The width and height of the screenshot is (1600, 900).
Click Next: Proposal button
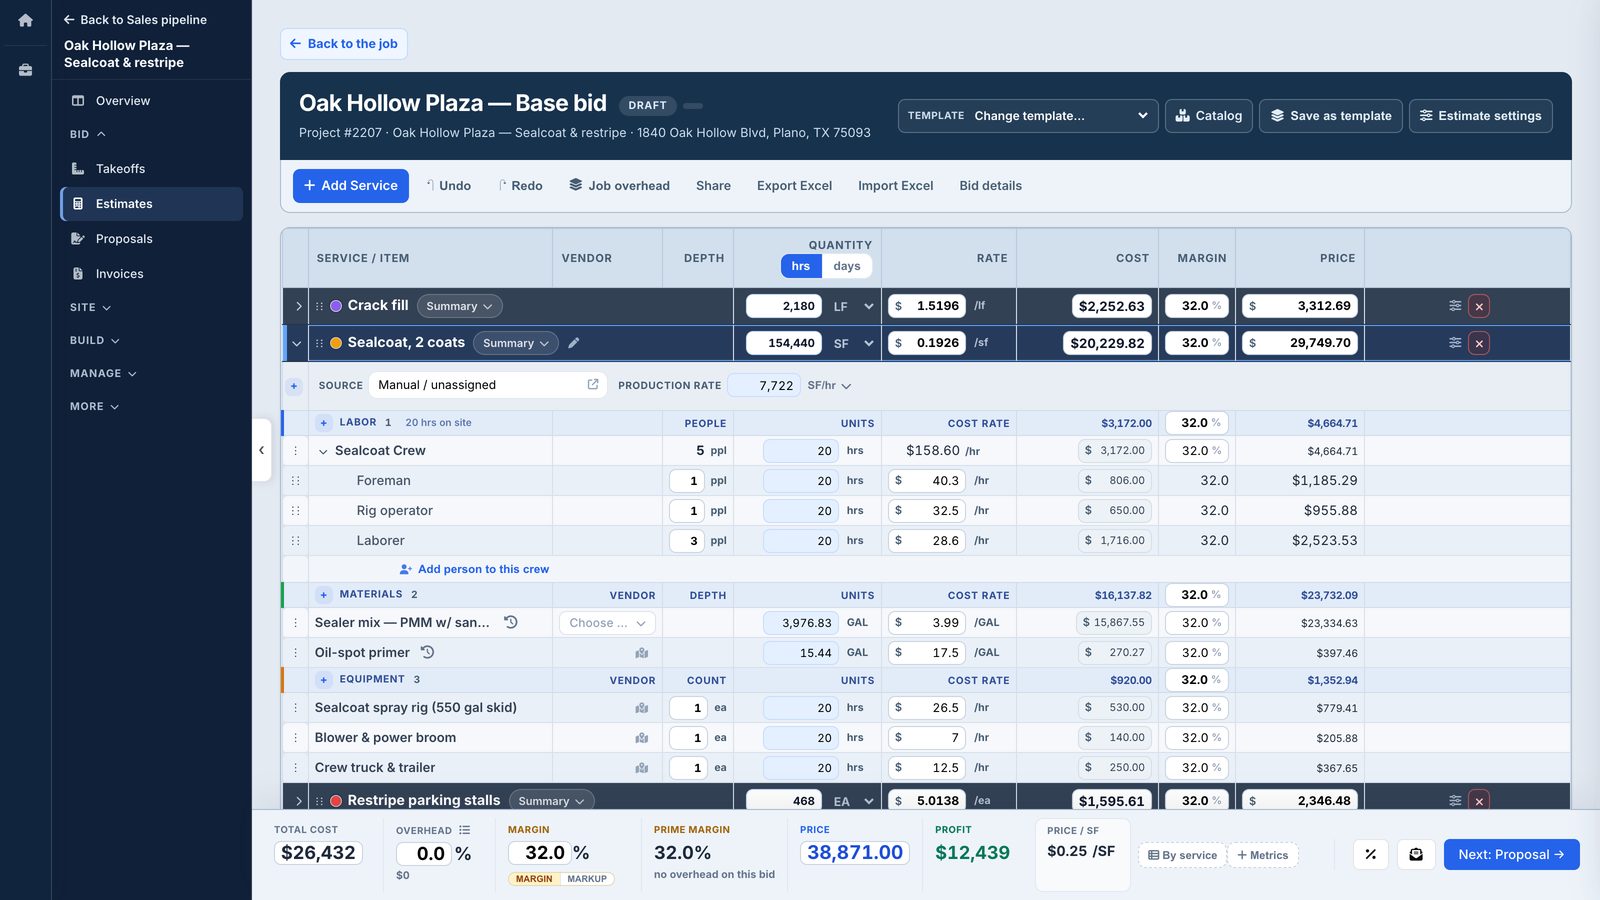(1511, 854)
